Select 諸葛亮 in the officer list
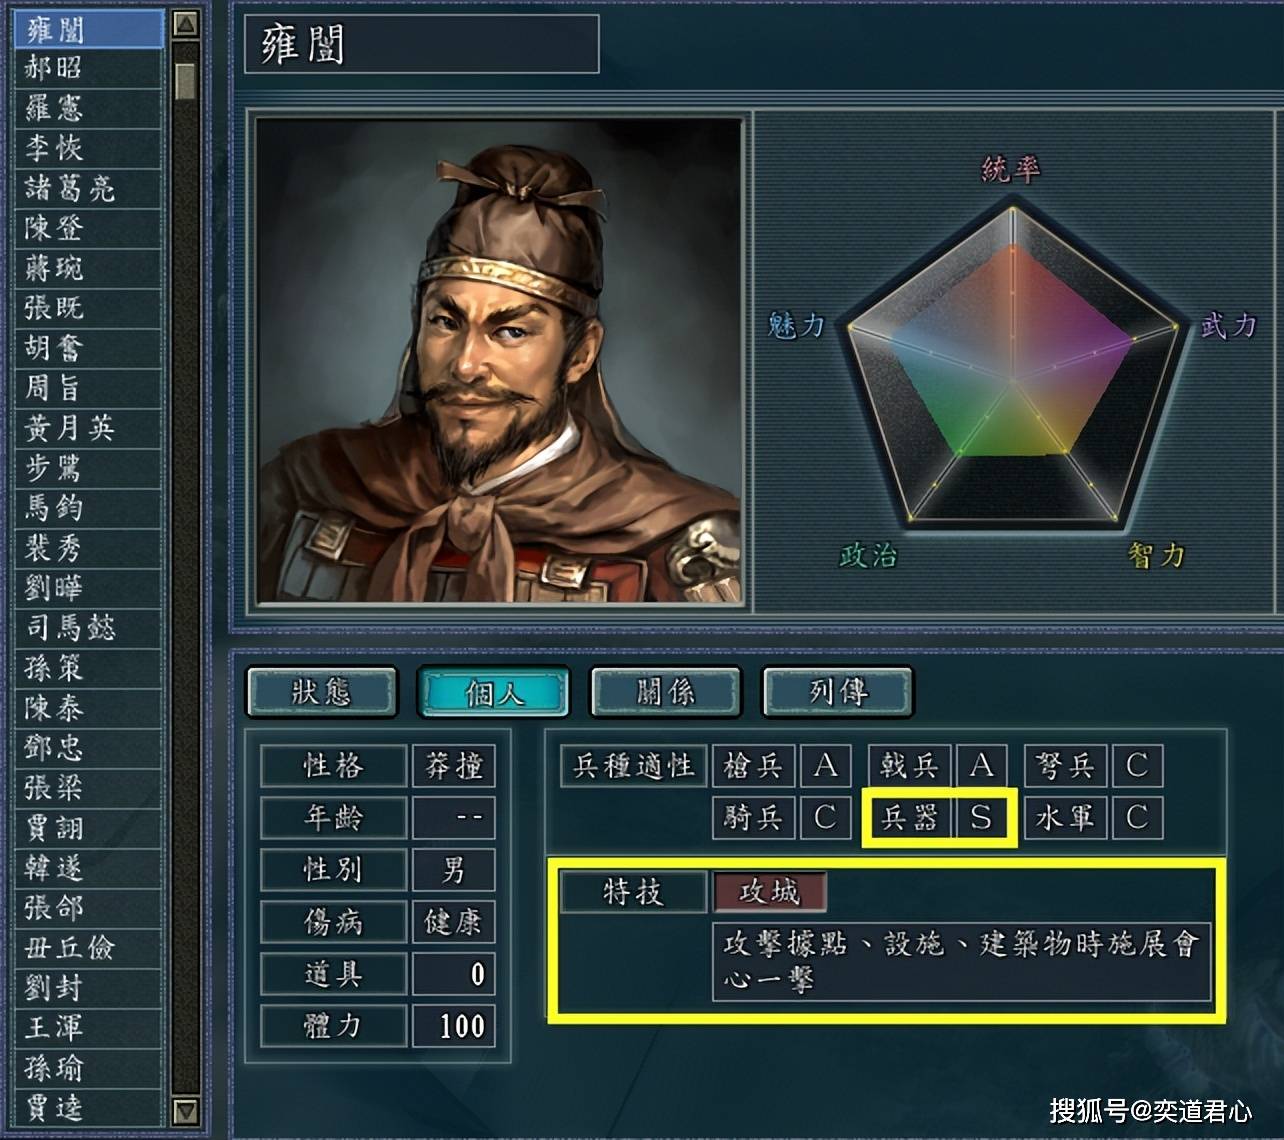1284x1140 pixels. pos(88,188)
